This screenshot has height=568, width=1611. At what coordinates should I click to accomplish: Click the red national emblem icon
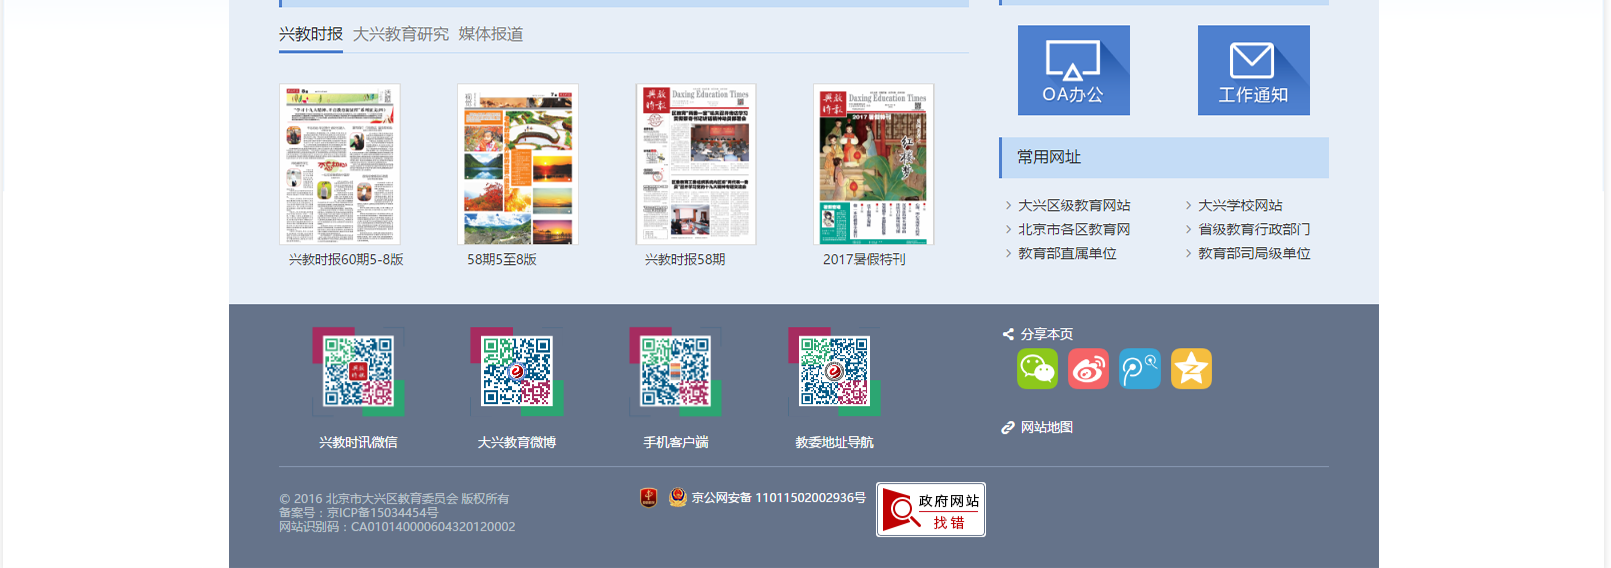649,497
